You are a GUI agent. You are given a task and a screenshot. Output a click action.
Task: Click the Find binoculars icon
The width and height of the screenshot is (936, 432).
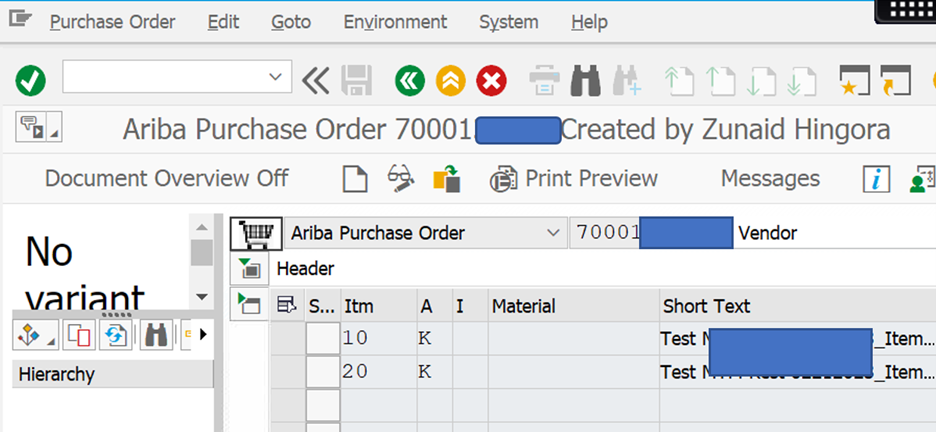[x=585, y=80]
